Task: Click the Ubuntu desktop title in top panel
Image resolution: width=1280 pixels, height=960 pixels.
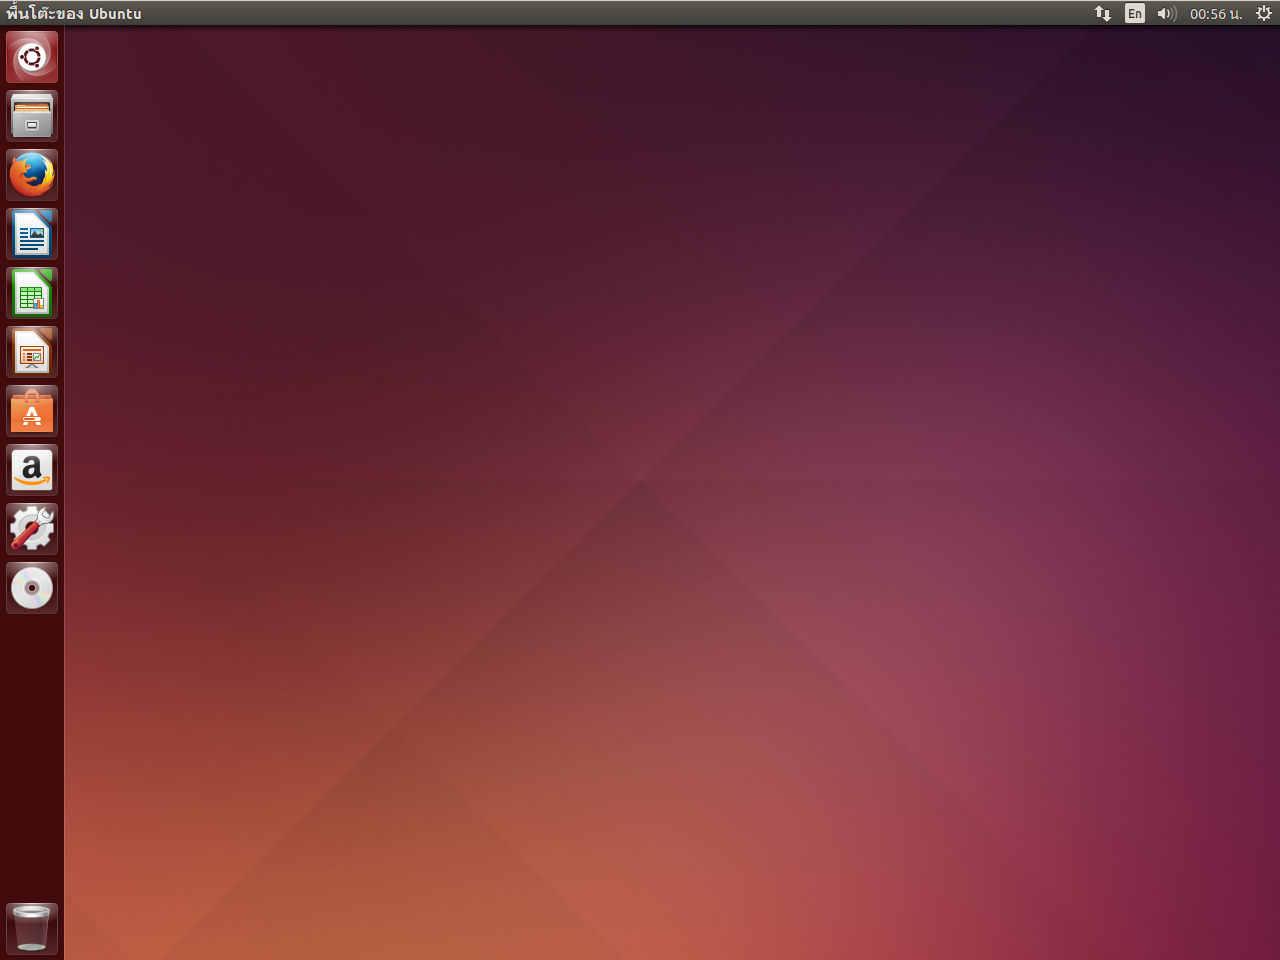Action: point(74,13)
